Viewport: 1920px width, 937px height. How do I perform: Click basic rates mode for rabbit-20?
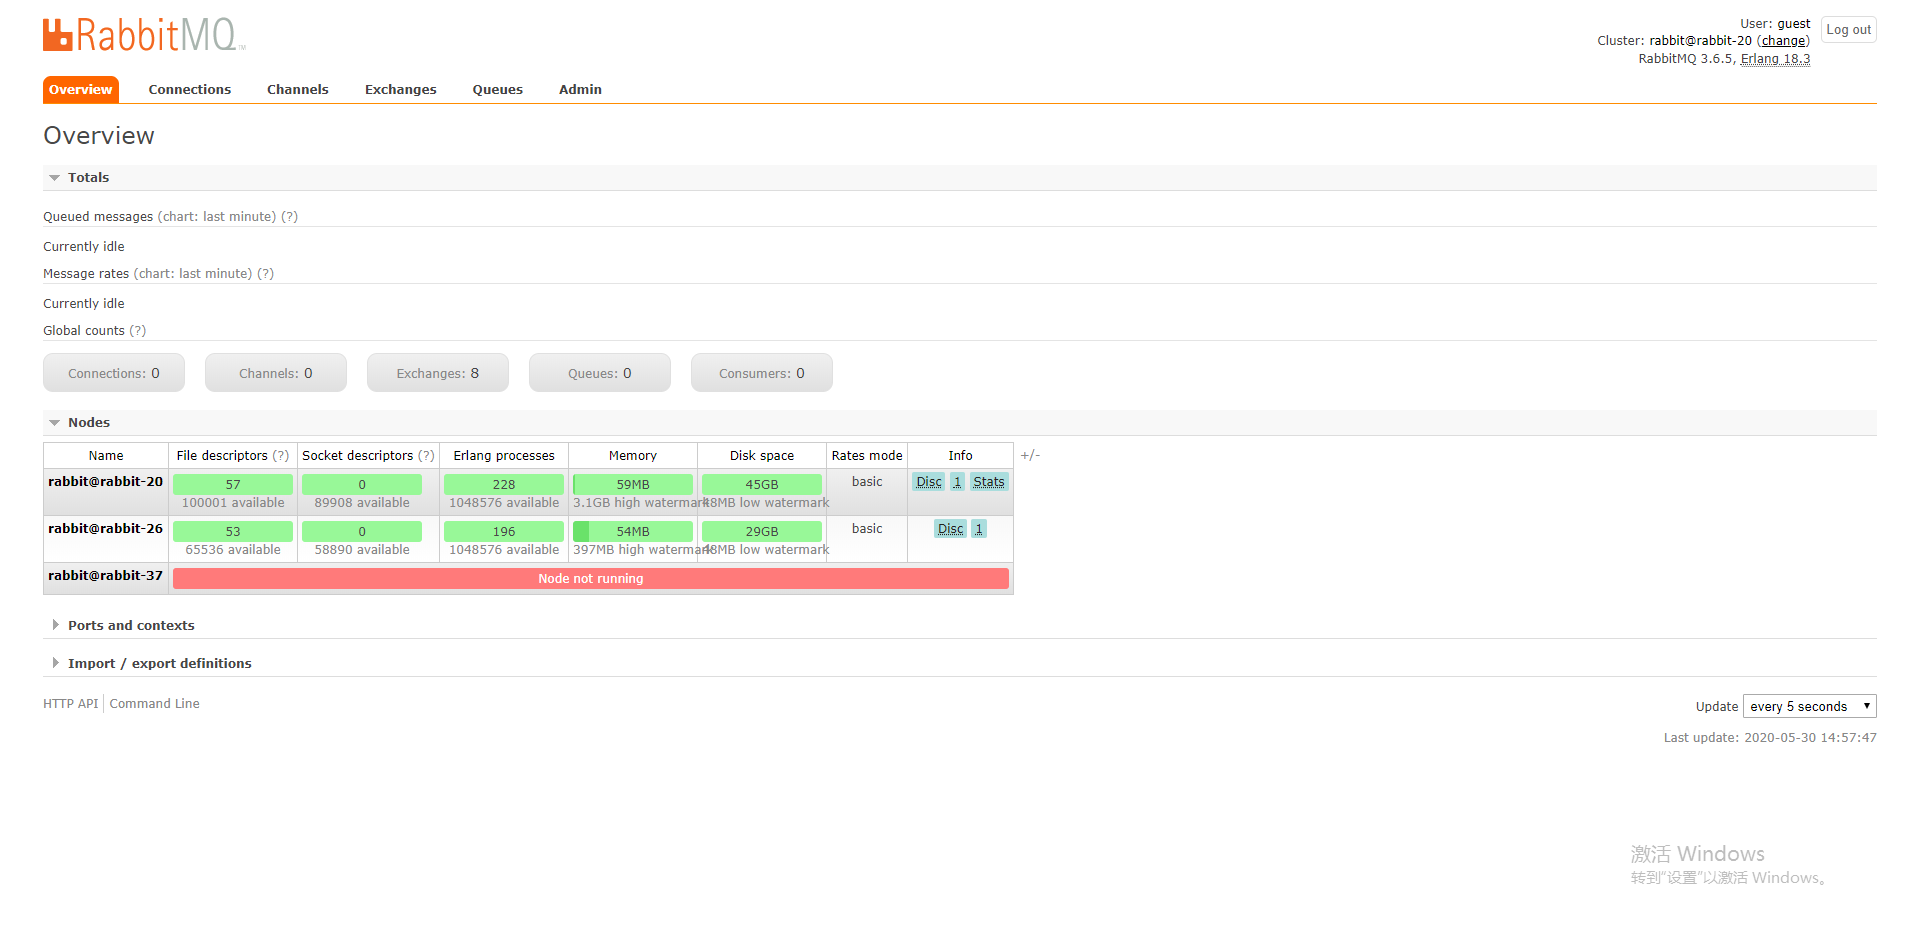click(867, 482)
